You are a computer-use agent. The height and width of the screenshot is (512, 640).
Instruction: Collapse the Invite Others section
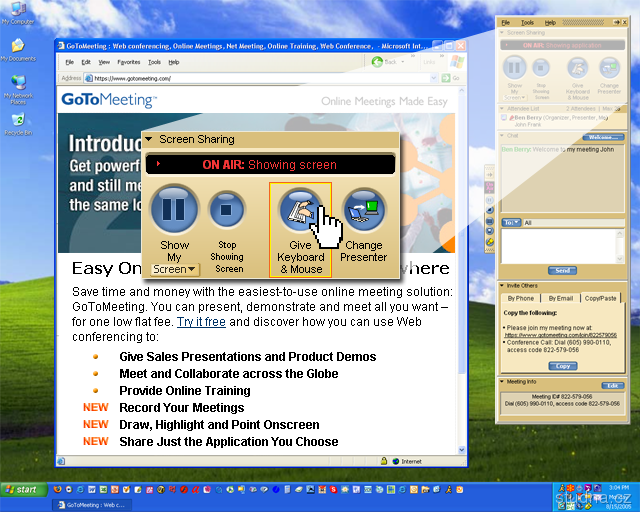[x=502, y=285]
